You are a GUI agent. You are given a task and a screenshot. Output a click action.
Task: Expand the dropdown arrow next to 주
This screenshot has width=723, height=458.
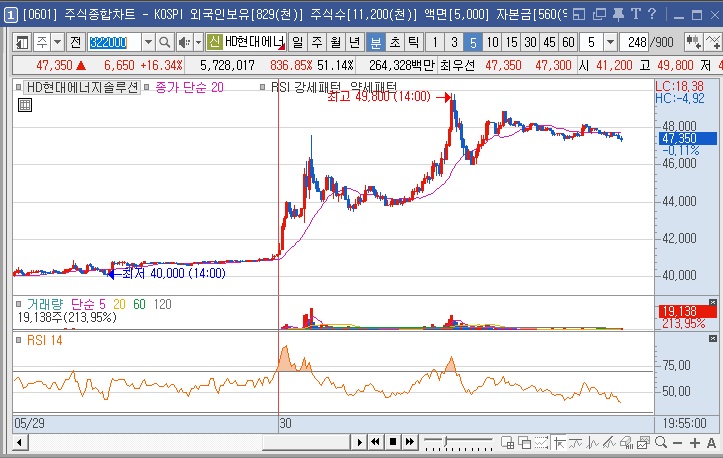(x=57, y=43)
